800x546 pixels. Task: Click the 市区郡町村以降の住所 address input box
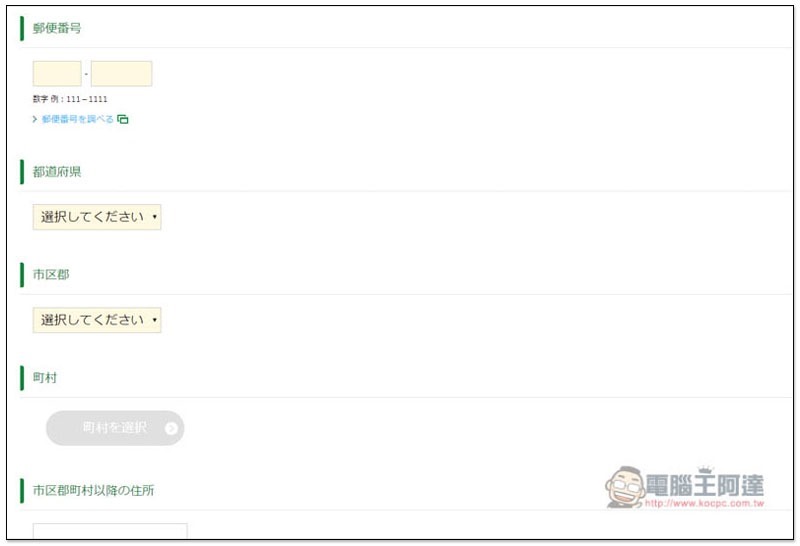point(110,531)
